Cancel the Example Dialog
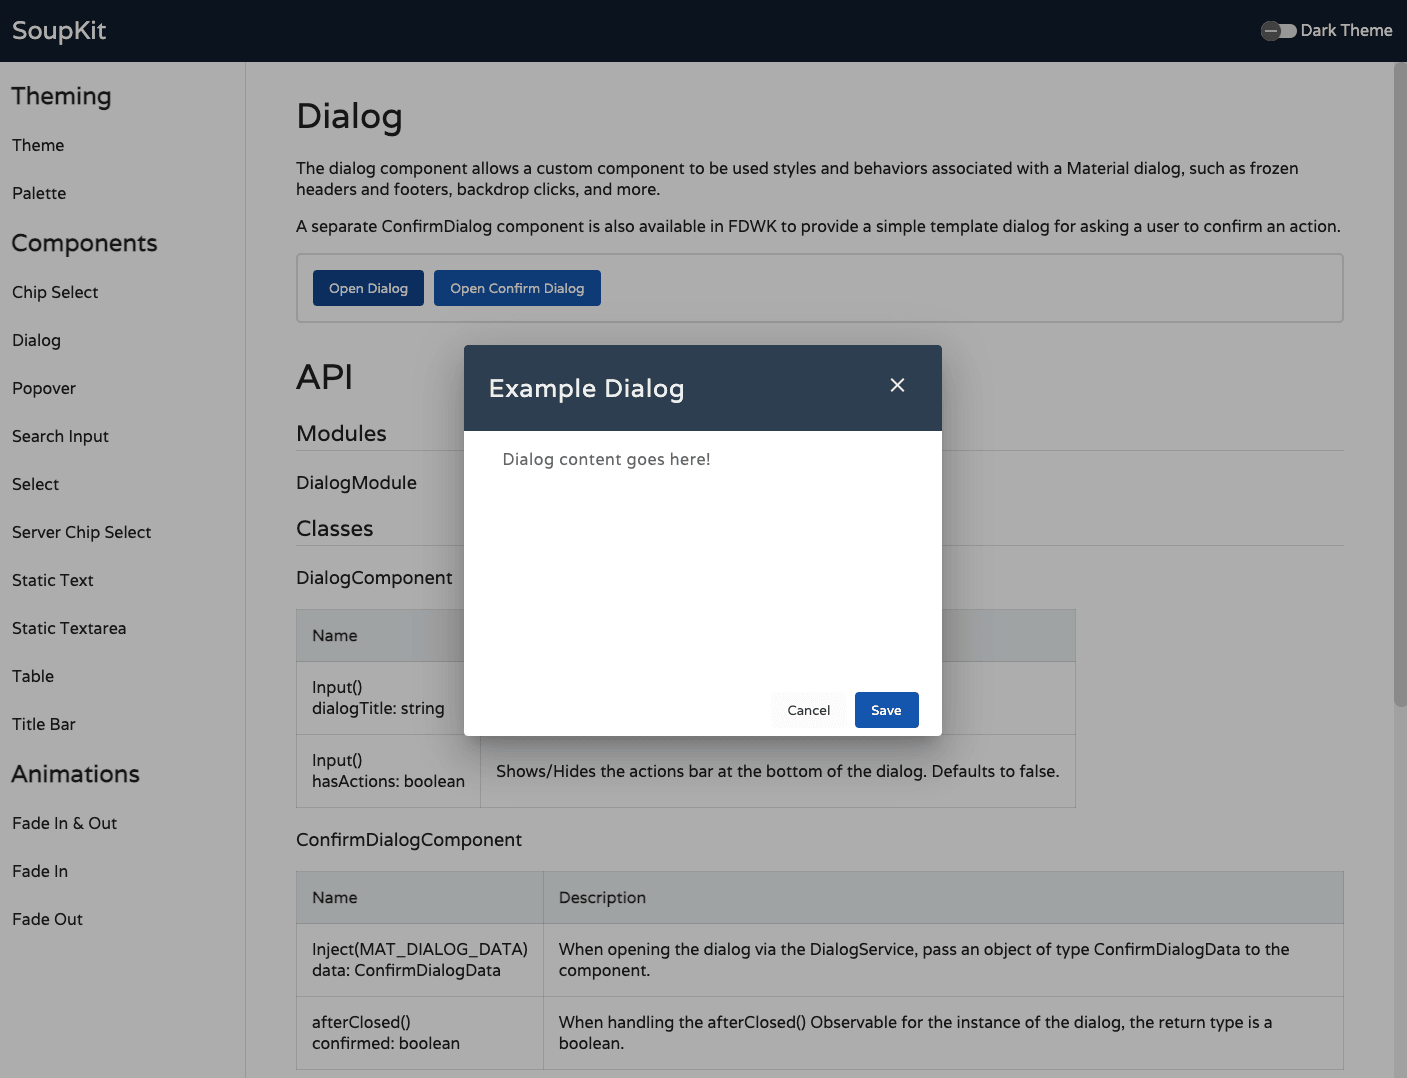 808,710
